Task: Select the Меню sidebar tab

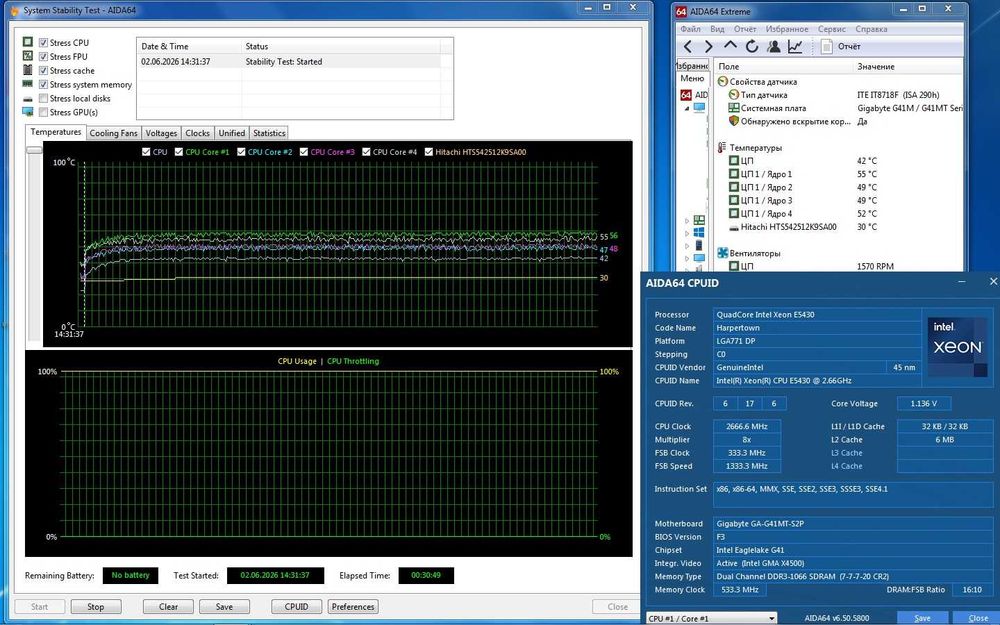Action: 692,78
